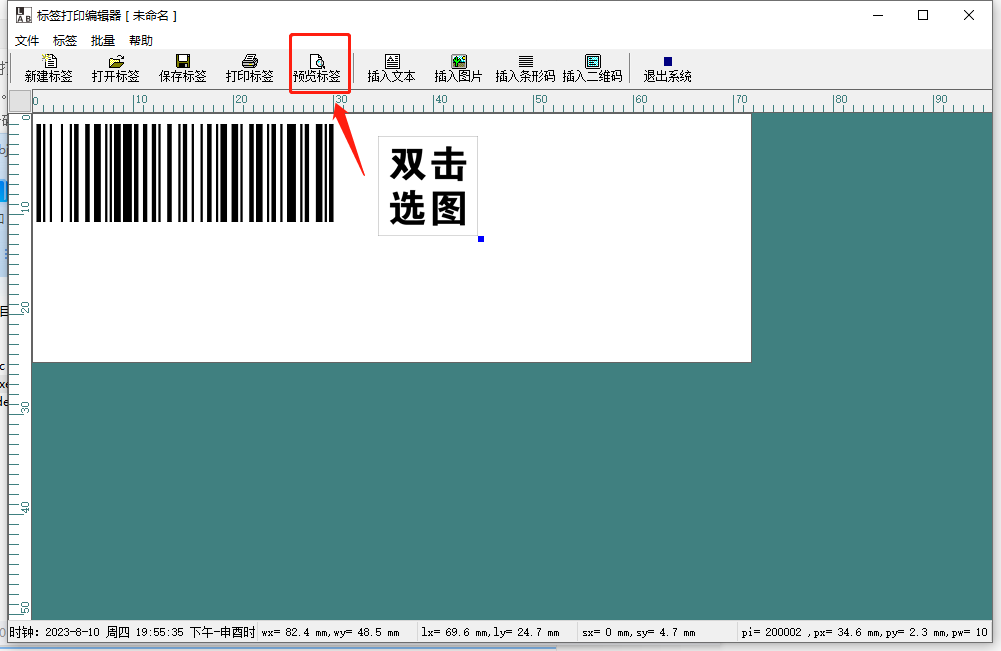
Task: Add a QR code with 插入二维码
Action: [592, 68]
